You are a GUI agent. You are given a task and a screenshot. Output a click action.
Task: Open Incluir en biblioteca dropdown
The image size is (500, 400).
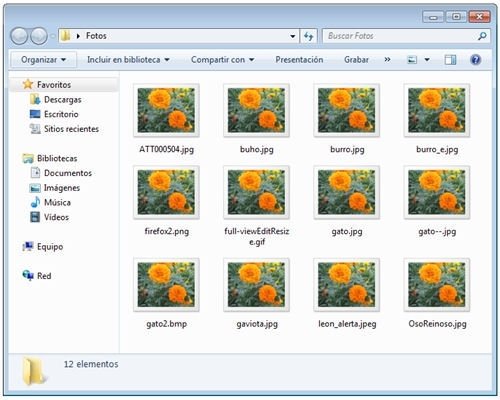pos(128,60)
